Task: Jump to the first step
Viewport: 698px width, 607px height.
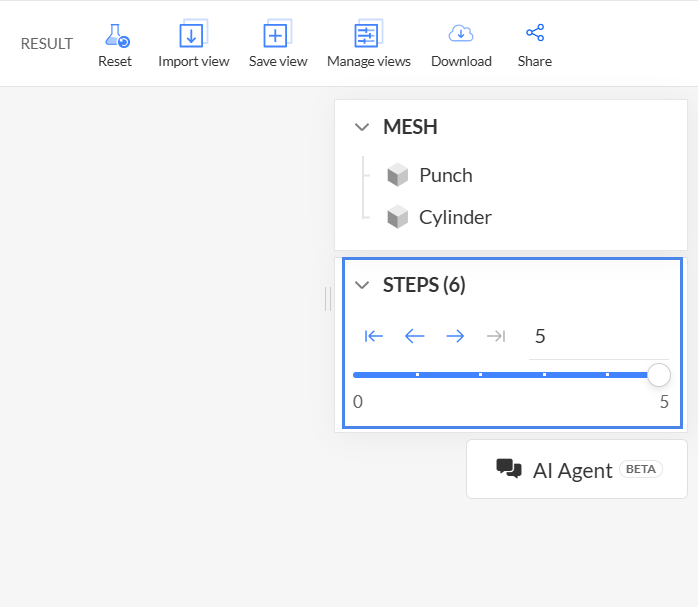Action: tap(373, 336)
